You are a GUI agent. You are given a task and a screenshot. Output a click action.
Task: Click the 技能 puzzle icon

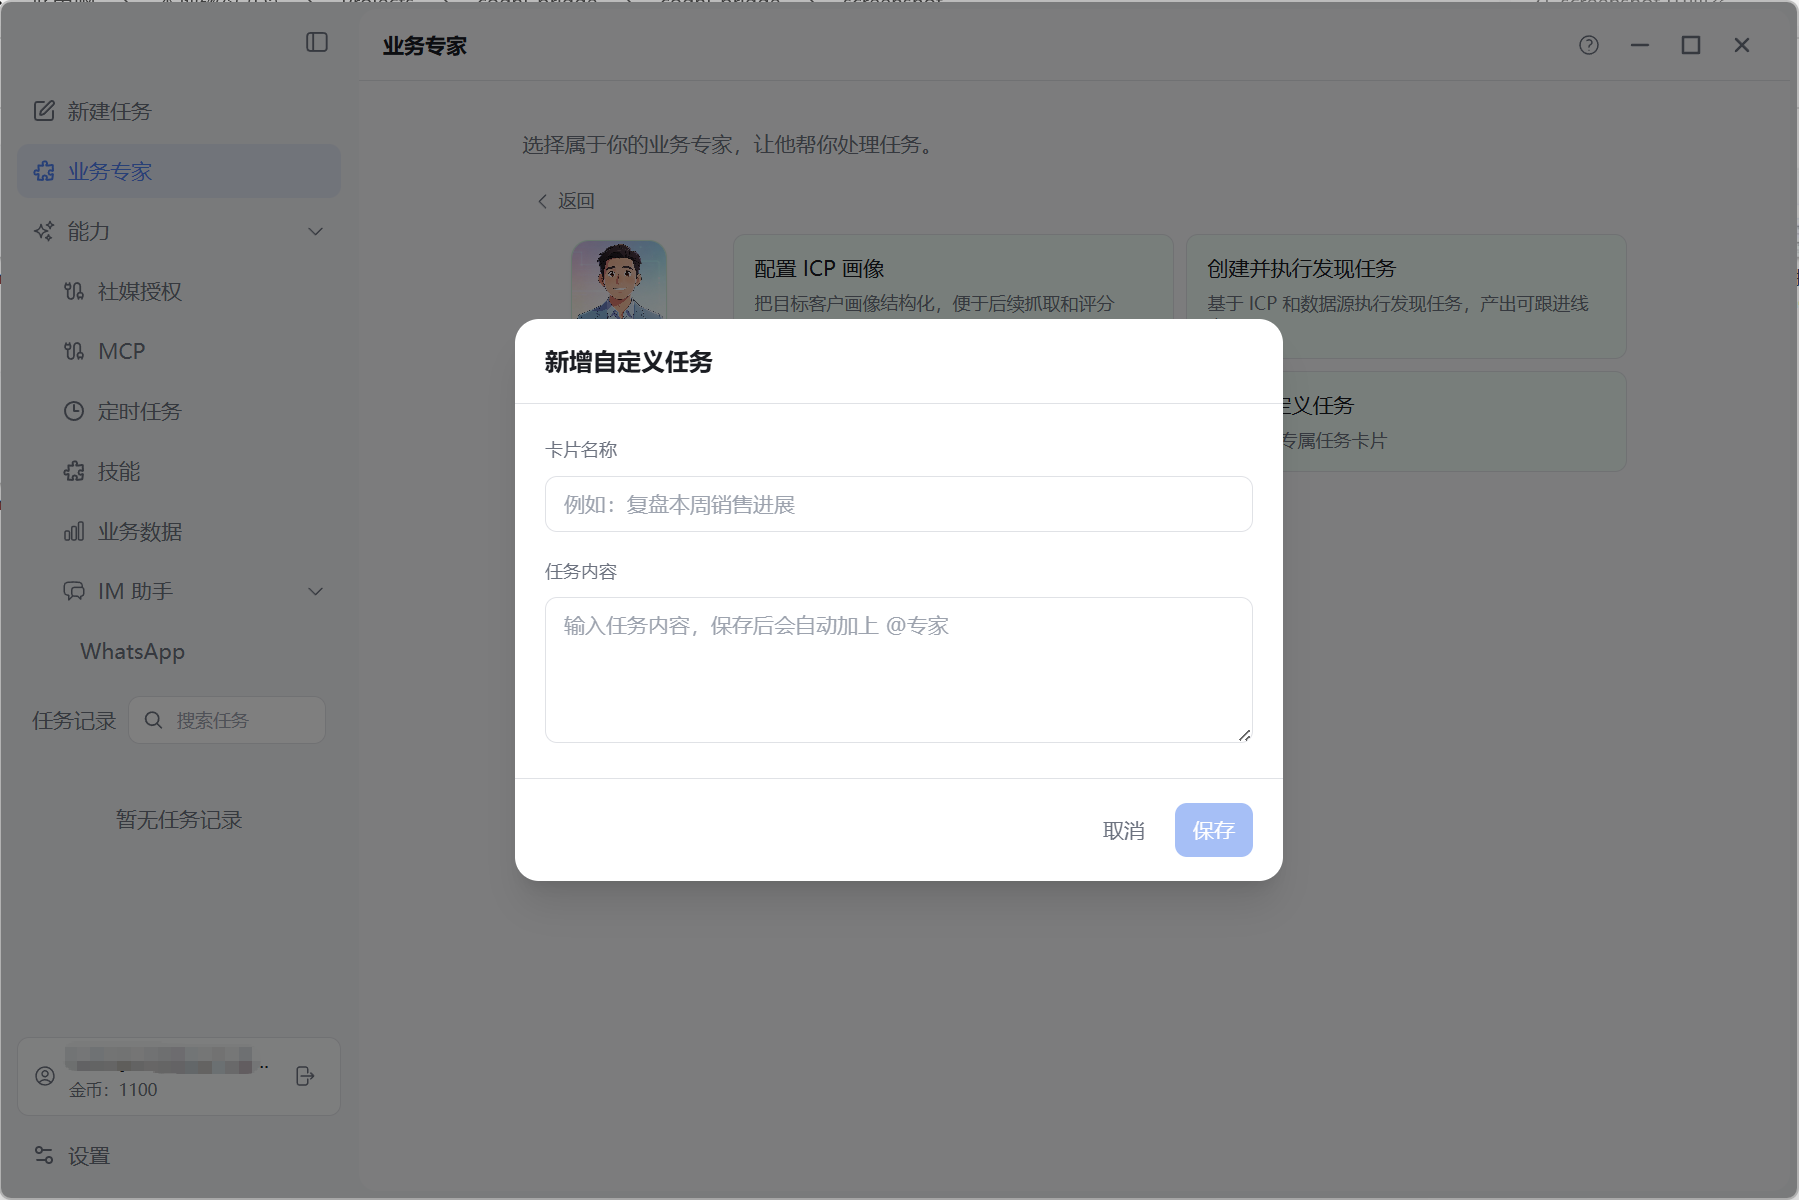point(74,471)
